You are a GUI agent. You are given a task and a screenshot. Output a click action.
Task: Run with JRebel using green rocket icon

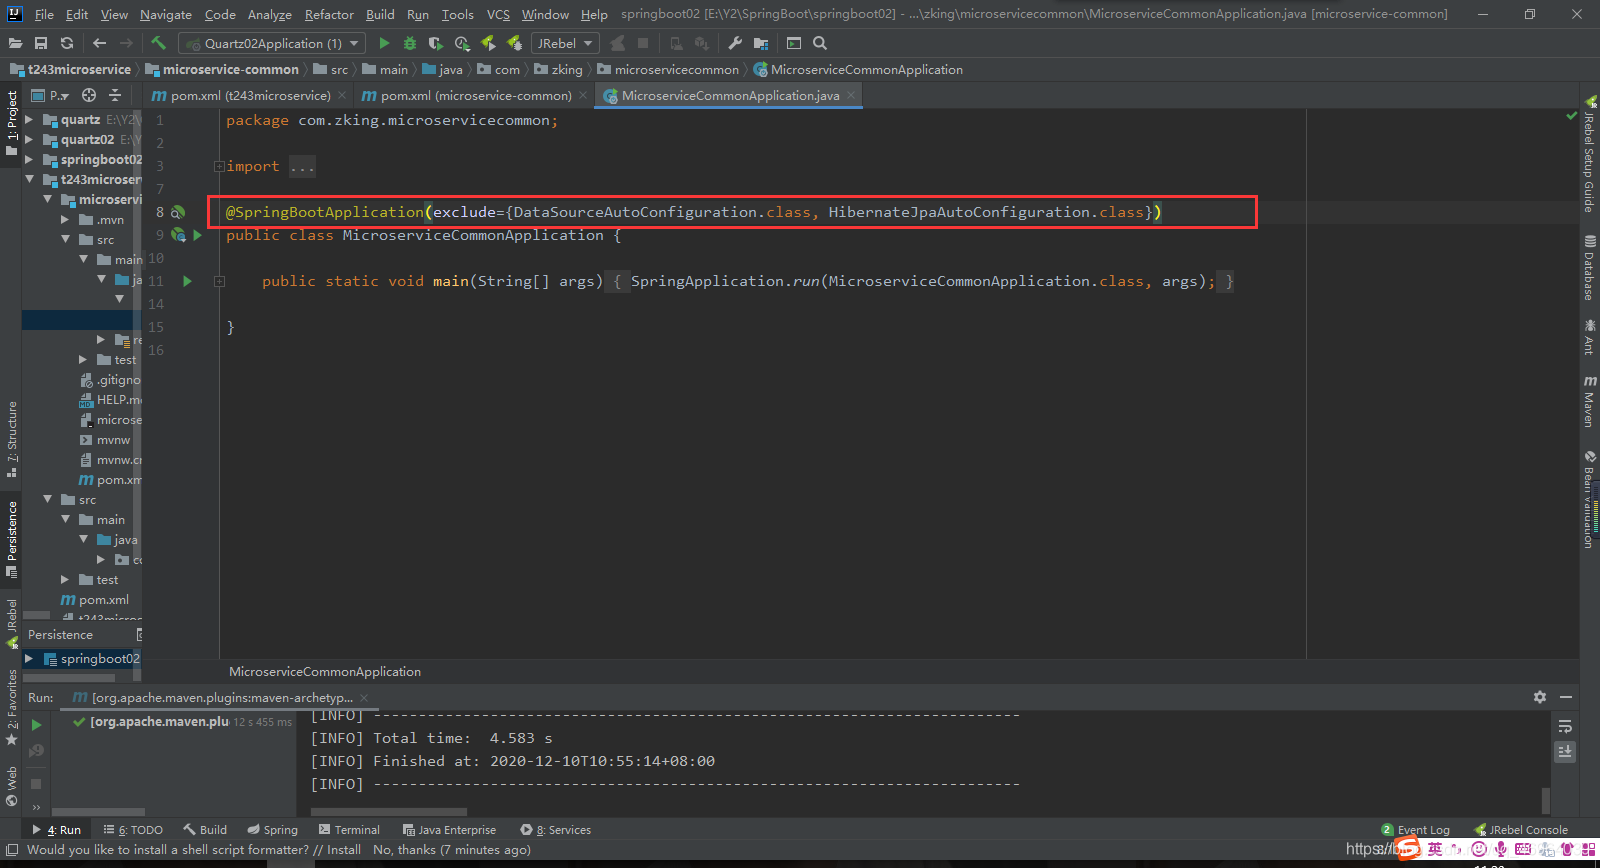point(488,43)
